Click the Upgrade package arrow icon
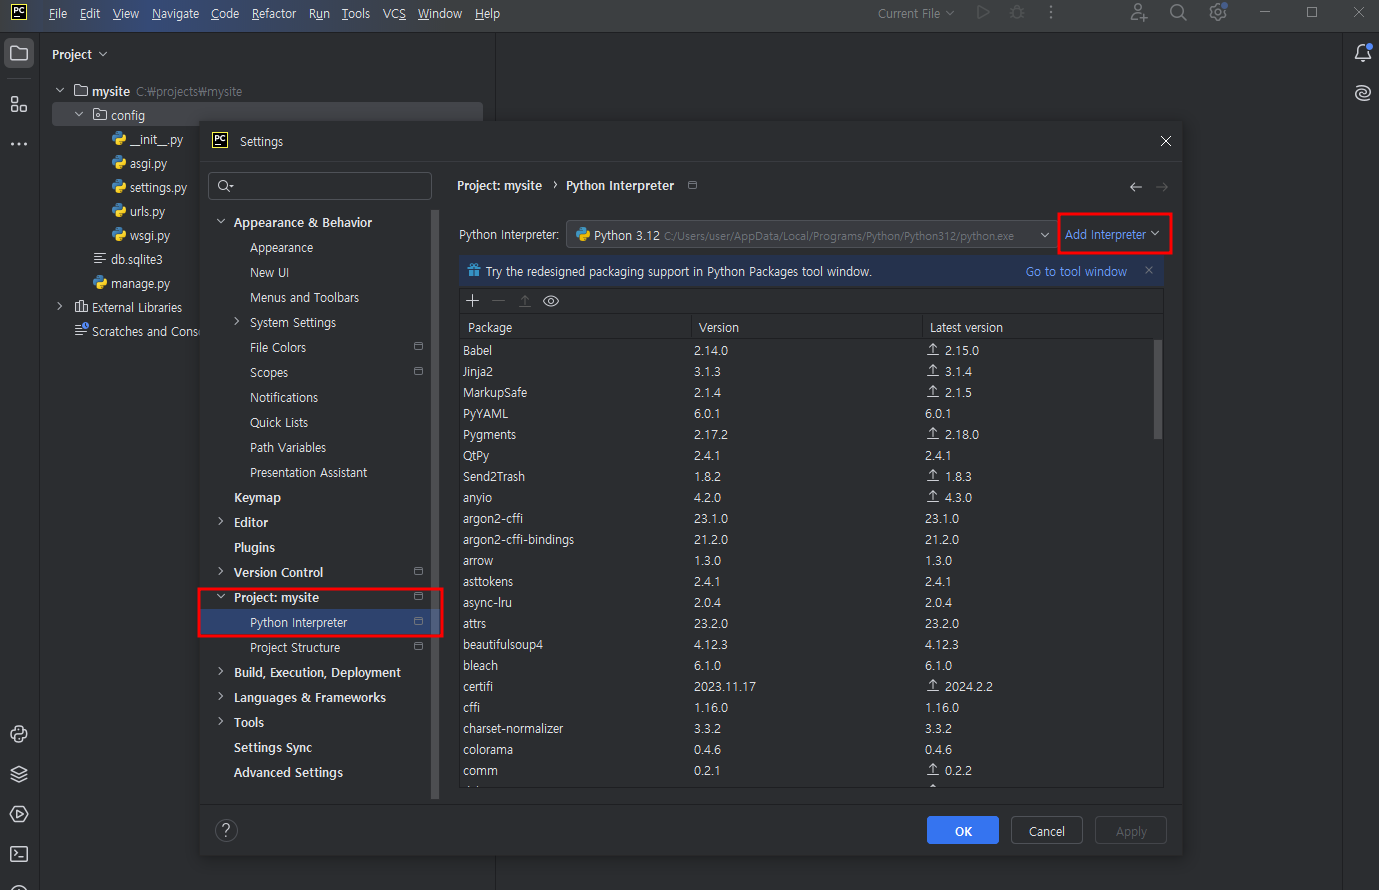 525,301
